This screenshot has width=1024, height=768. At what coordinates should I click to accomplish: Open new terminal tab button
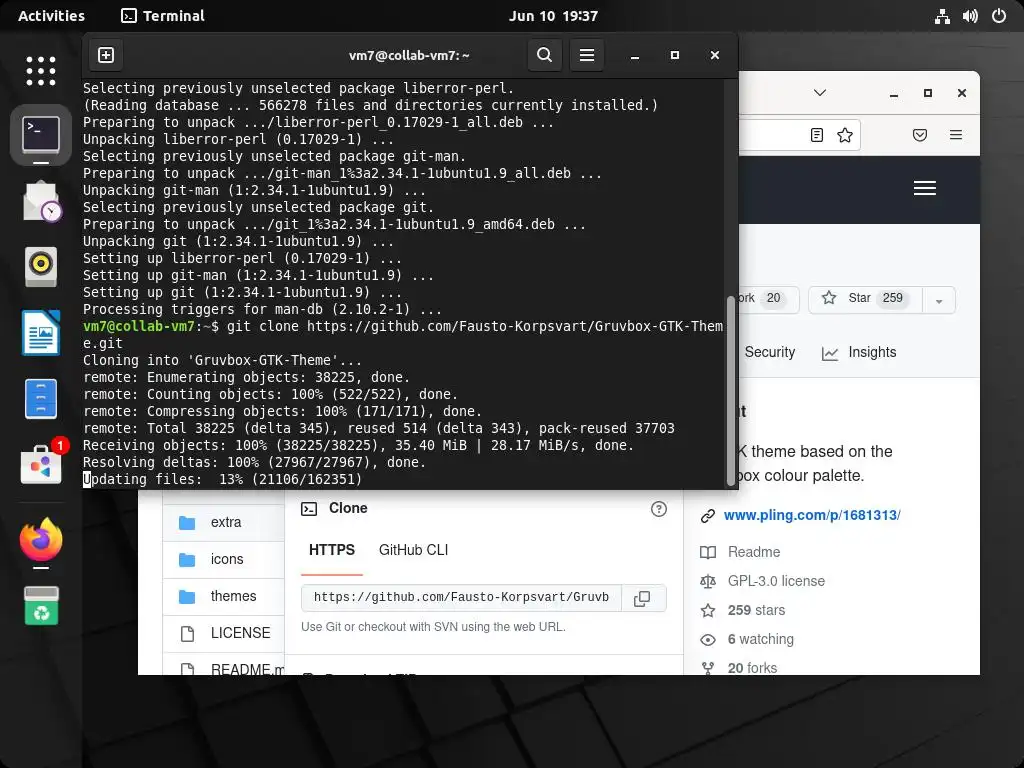(x=106, y=55)
